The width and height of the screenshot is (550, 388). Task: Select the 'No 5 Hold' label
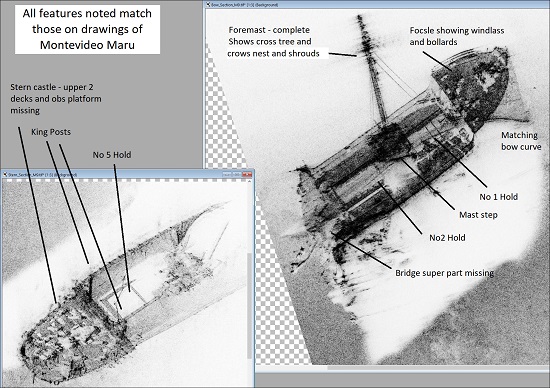coord(112,155)
